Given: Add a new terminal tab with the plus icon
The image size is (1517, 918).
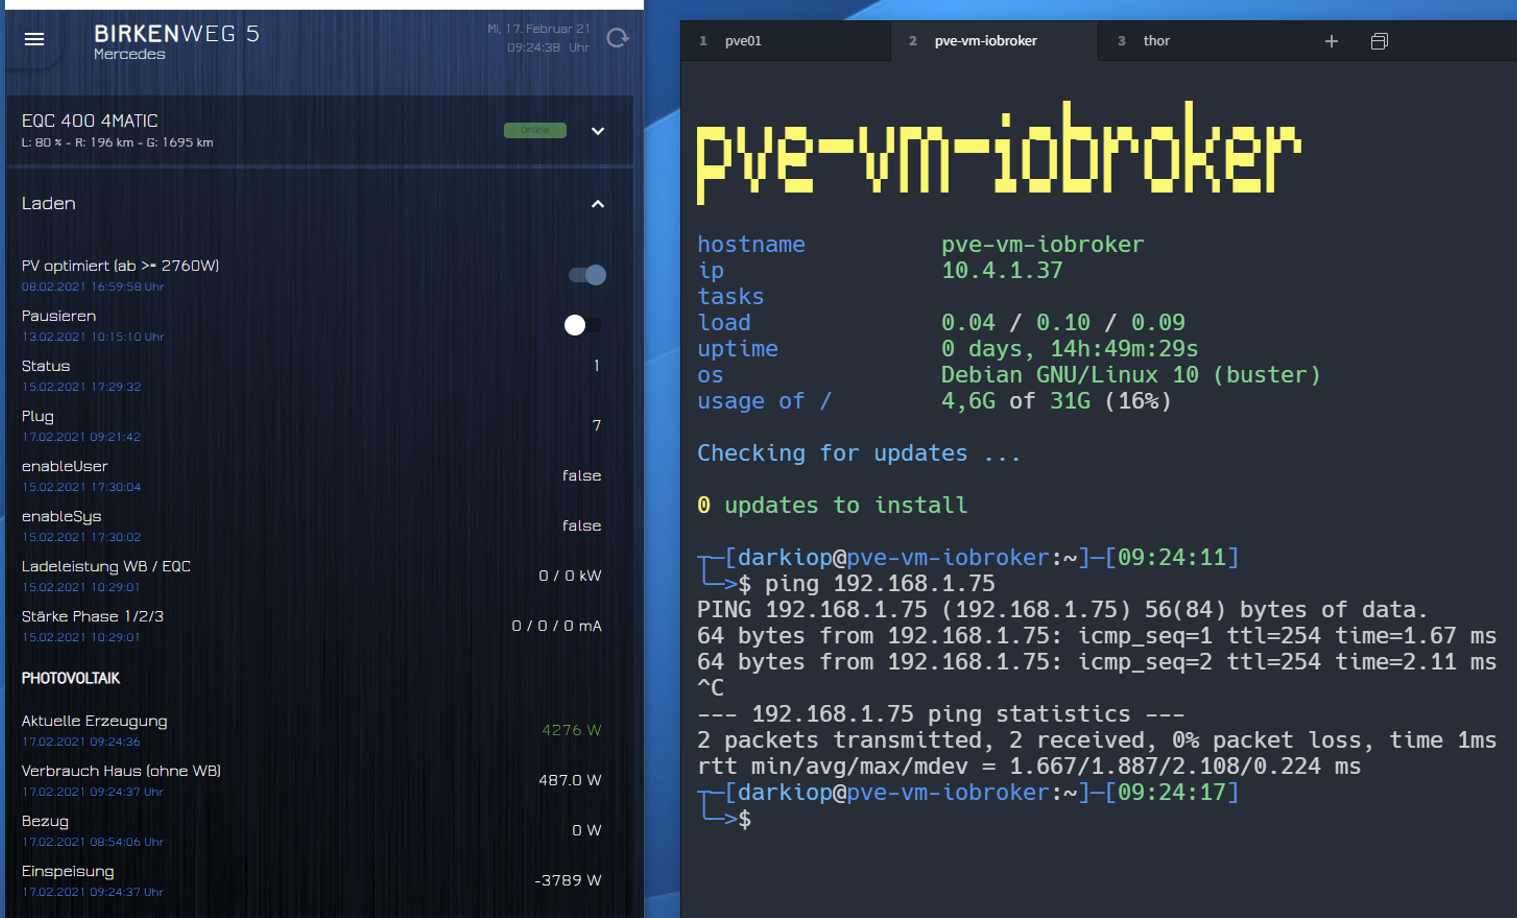Looking at the screenshot, I should click(x=1331, y=41).
